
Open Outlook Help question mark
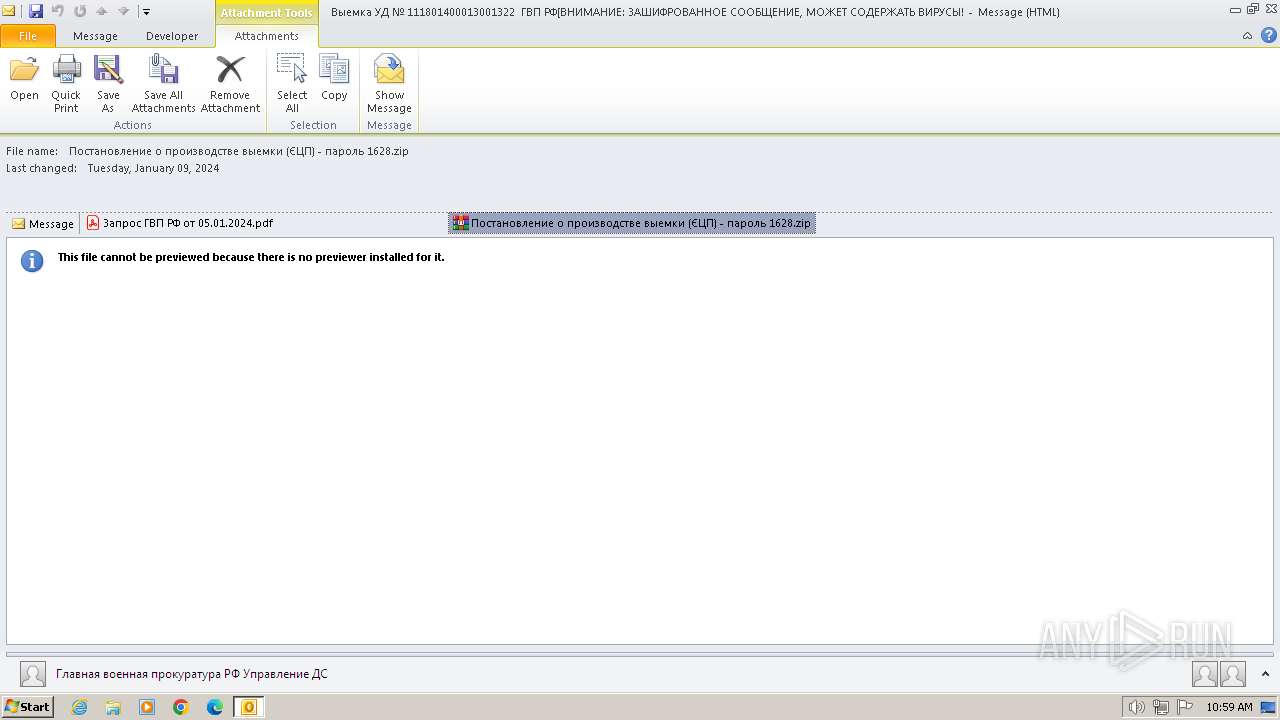coord(1268,36)
